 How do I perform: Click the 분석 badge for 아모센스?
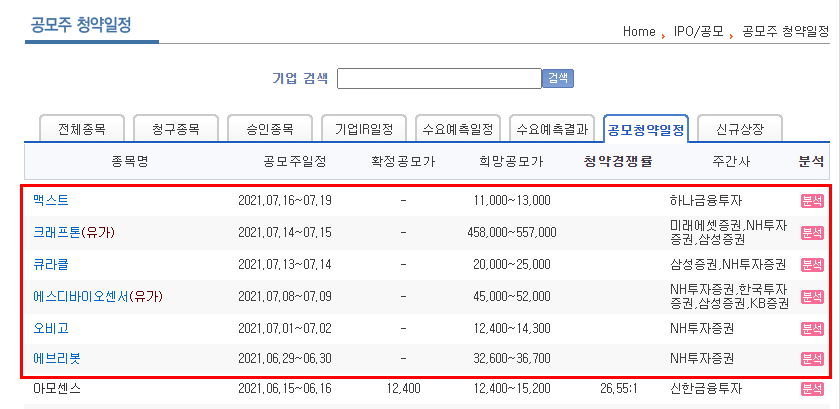pyautogui.click(x=812, y=389)
